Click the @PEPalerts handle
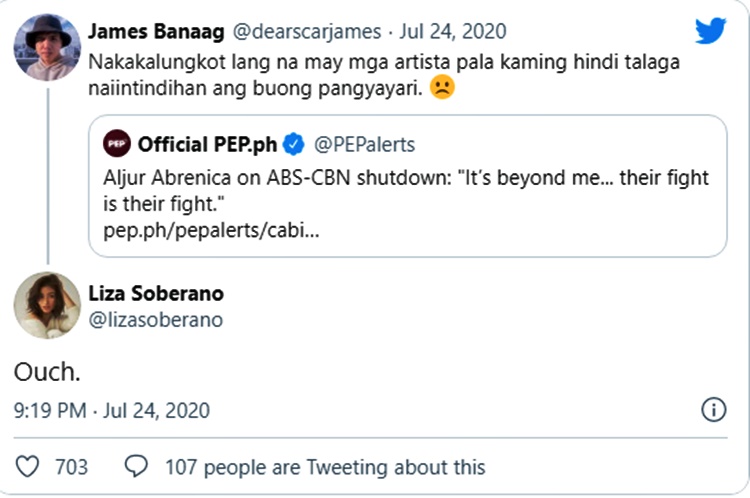Screen dimensions: 750x498 [364, 145]
